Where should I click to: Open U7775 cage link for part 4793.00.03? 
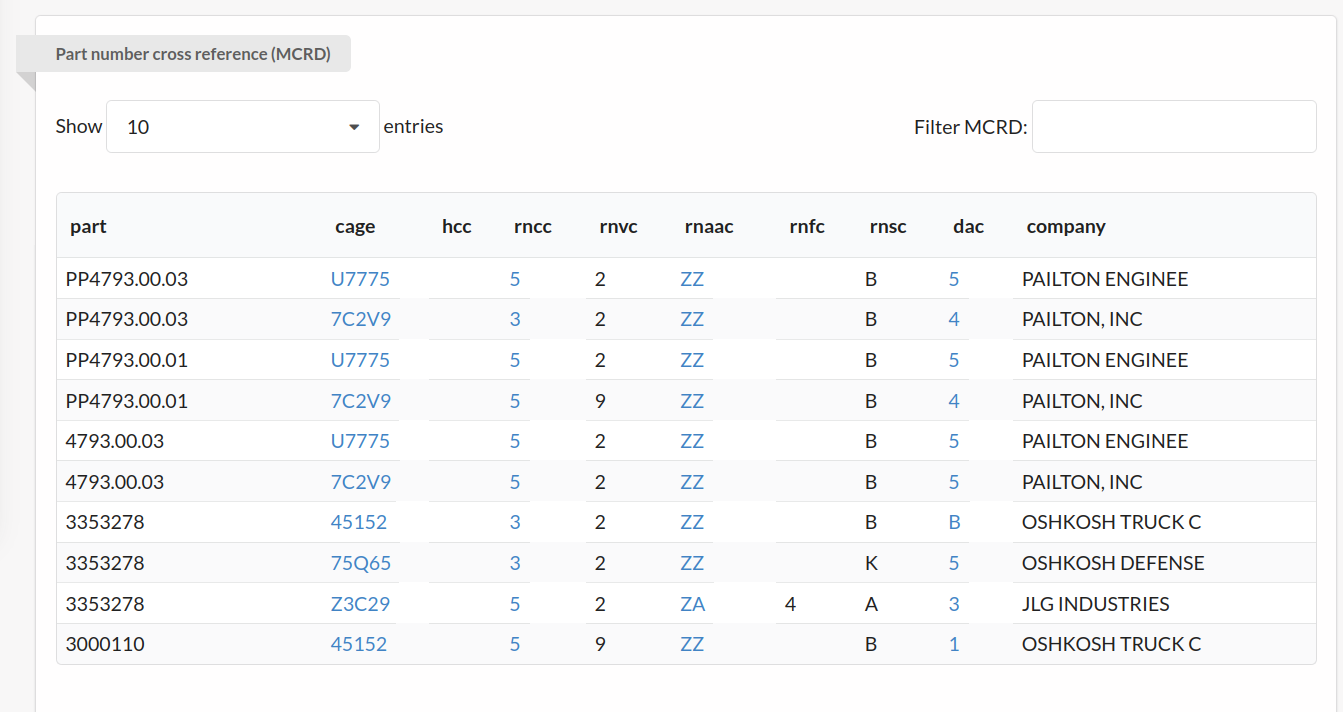pos(360,441)
